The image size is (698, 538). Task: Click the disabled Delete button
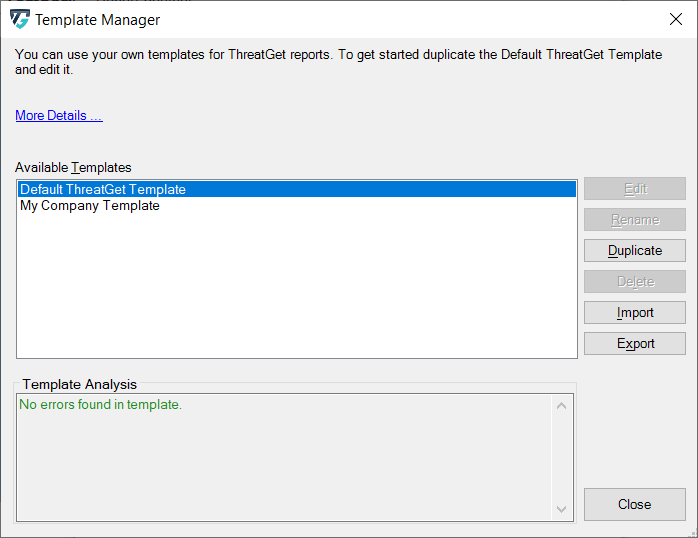(x=635, y=281)
